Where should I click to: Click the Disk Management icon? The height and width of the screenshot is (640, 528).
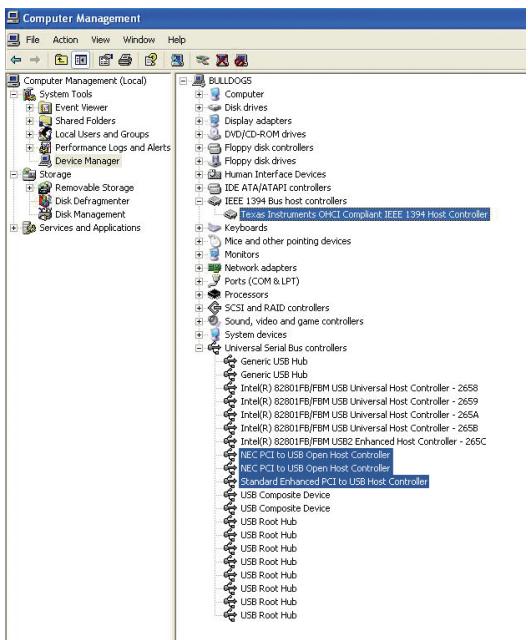[45, 214]
